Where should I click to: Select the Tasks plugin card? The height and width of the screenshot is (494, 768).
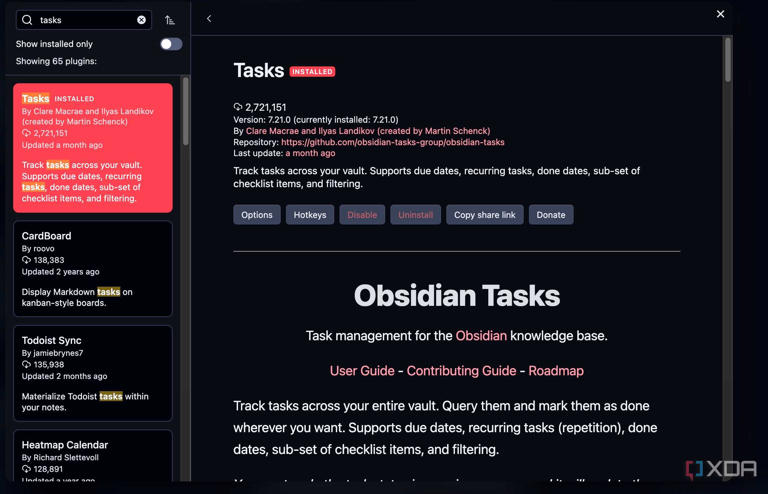(93, 148)
